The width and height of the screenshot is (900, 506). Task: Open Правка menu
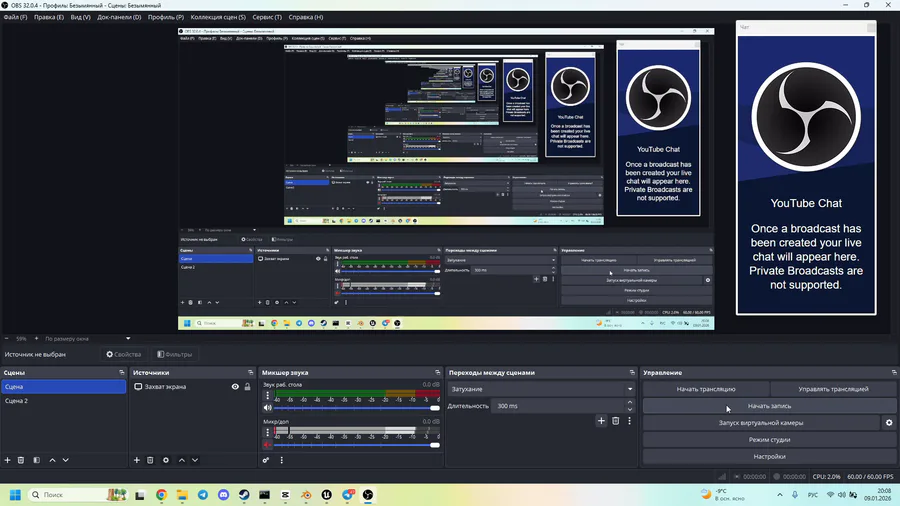point(49,17)
